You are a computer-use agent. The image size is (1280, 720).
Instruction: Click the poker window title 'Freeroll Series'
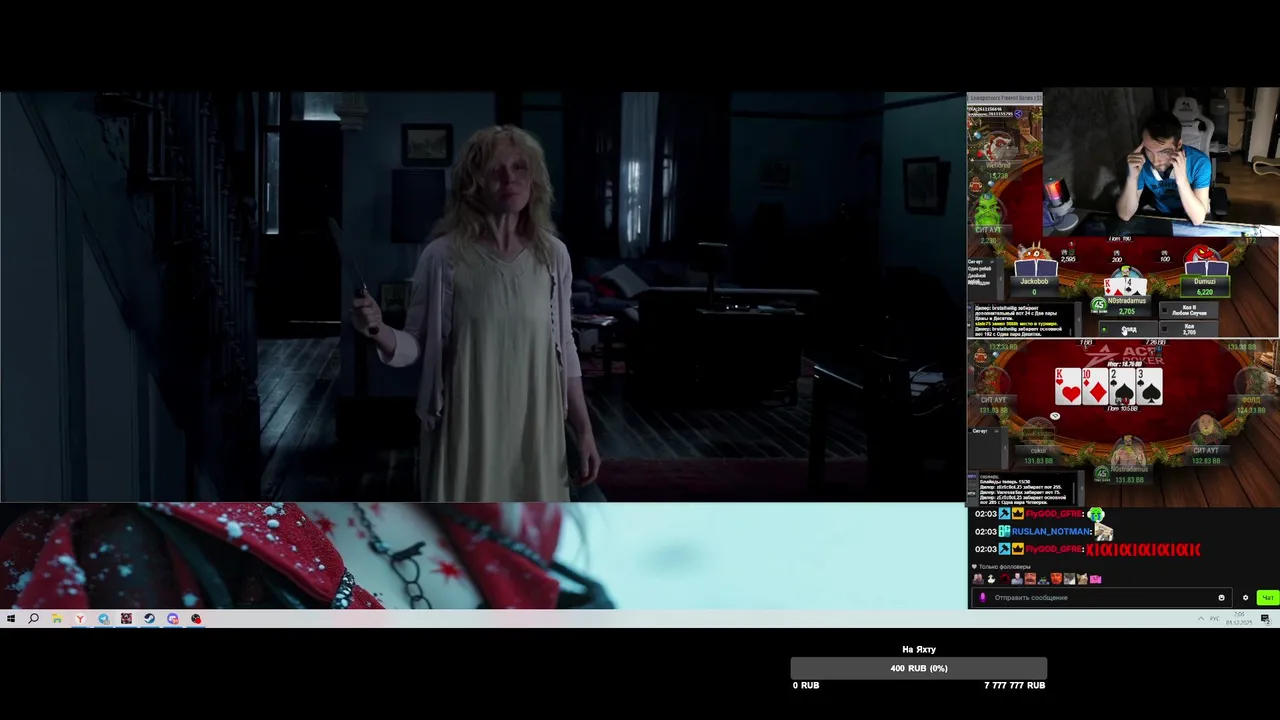1005,98
